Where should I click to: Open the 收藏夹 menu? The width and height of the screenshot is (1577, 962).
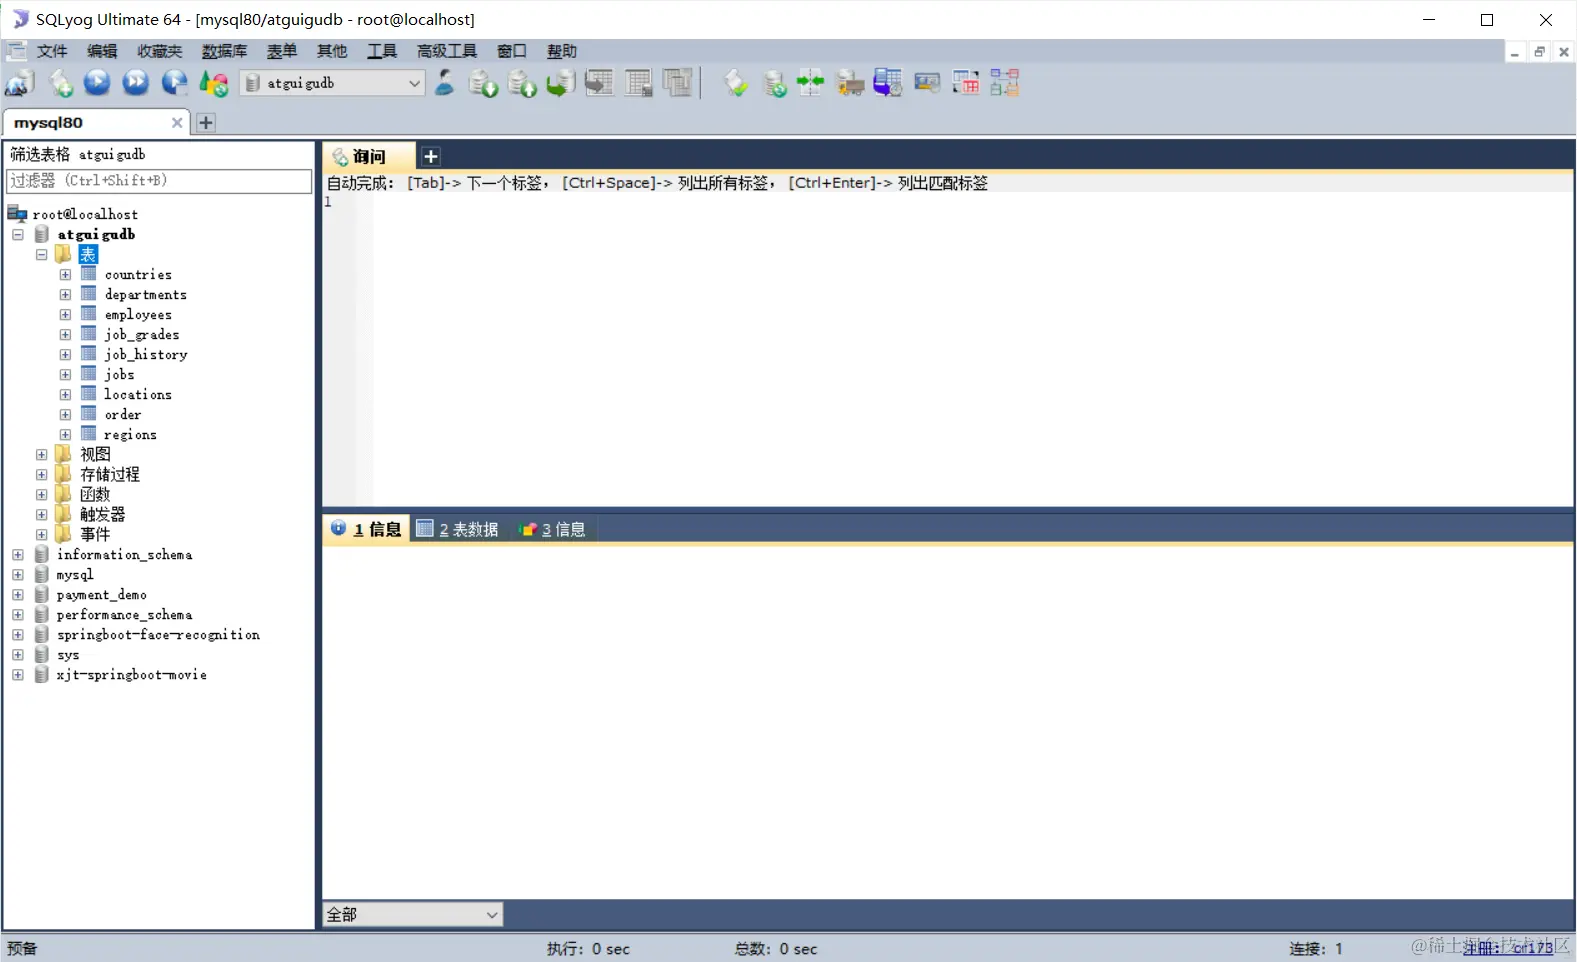(160, 51)
